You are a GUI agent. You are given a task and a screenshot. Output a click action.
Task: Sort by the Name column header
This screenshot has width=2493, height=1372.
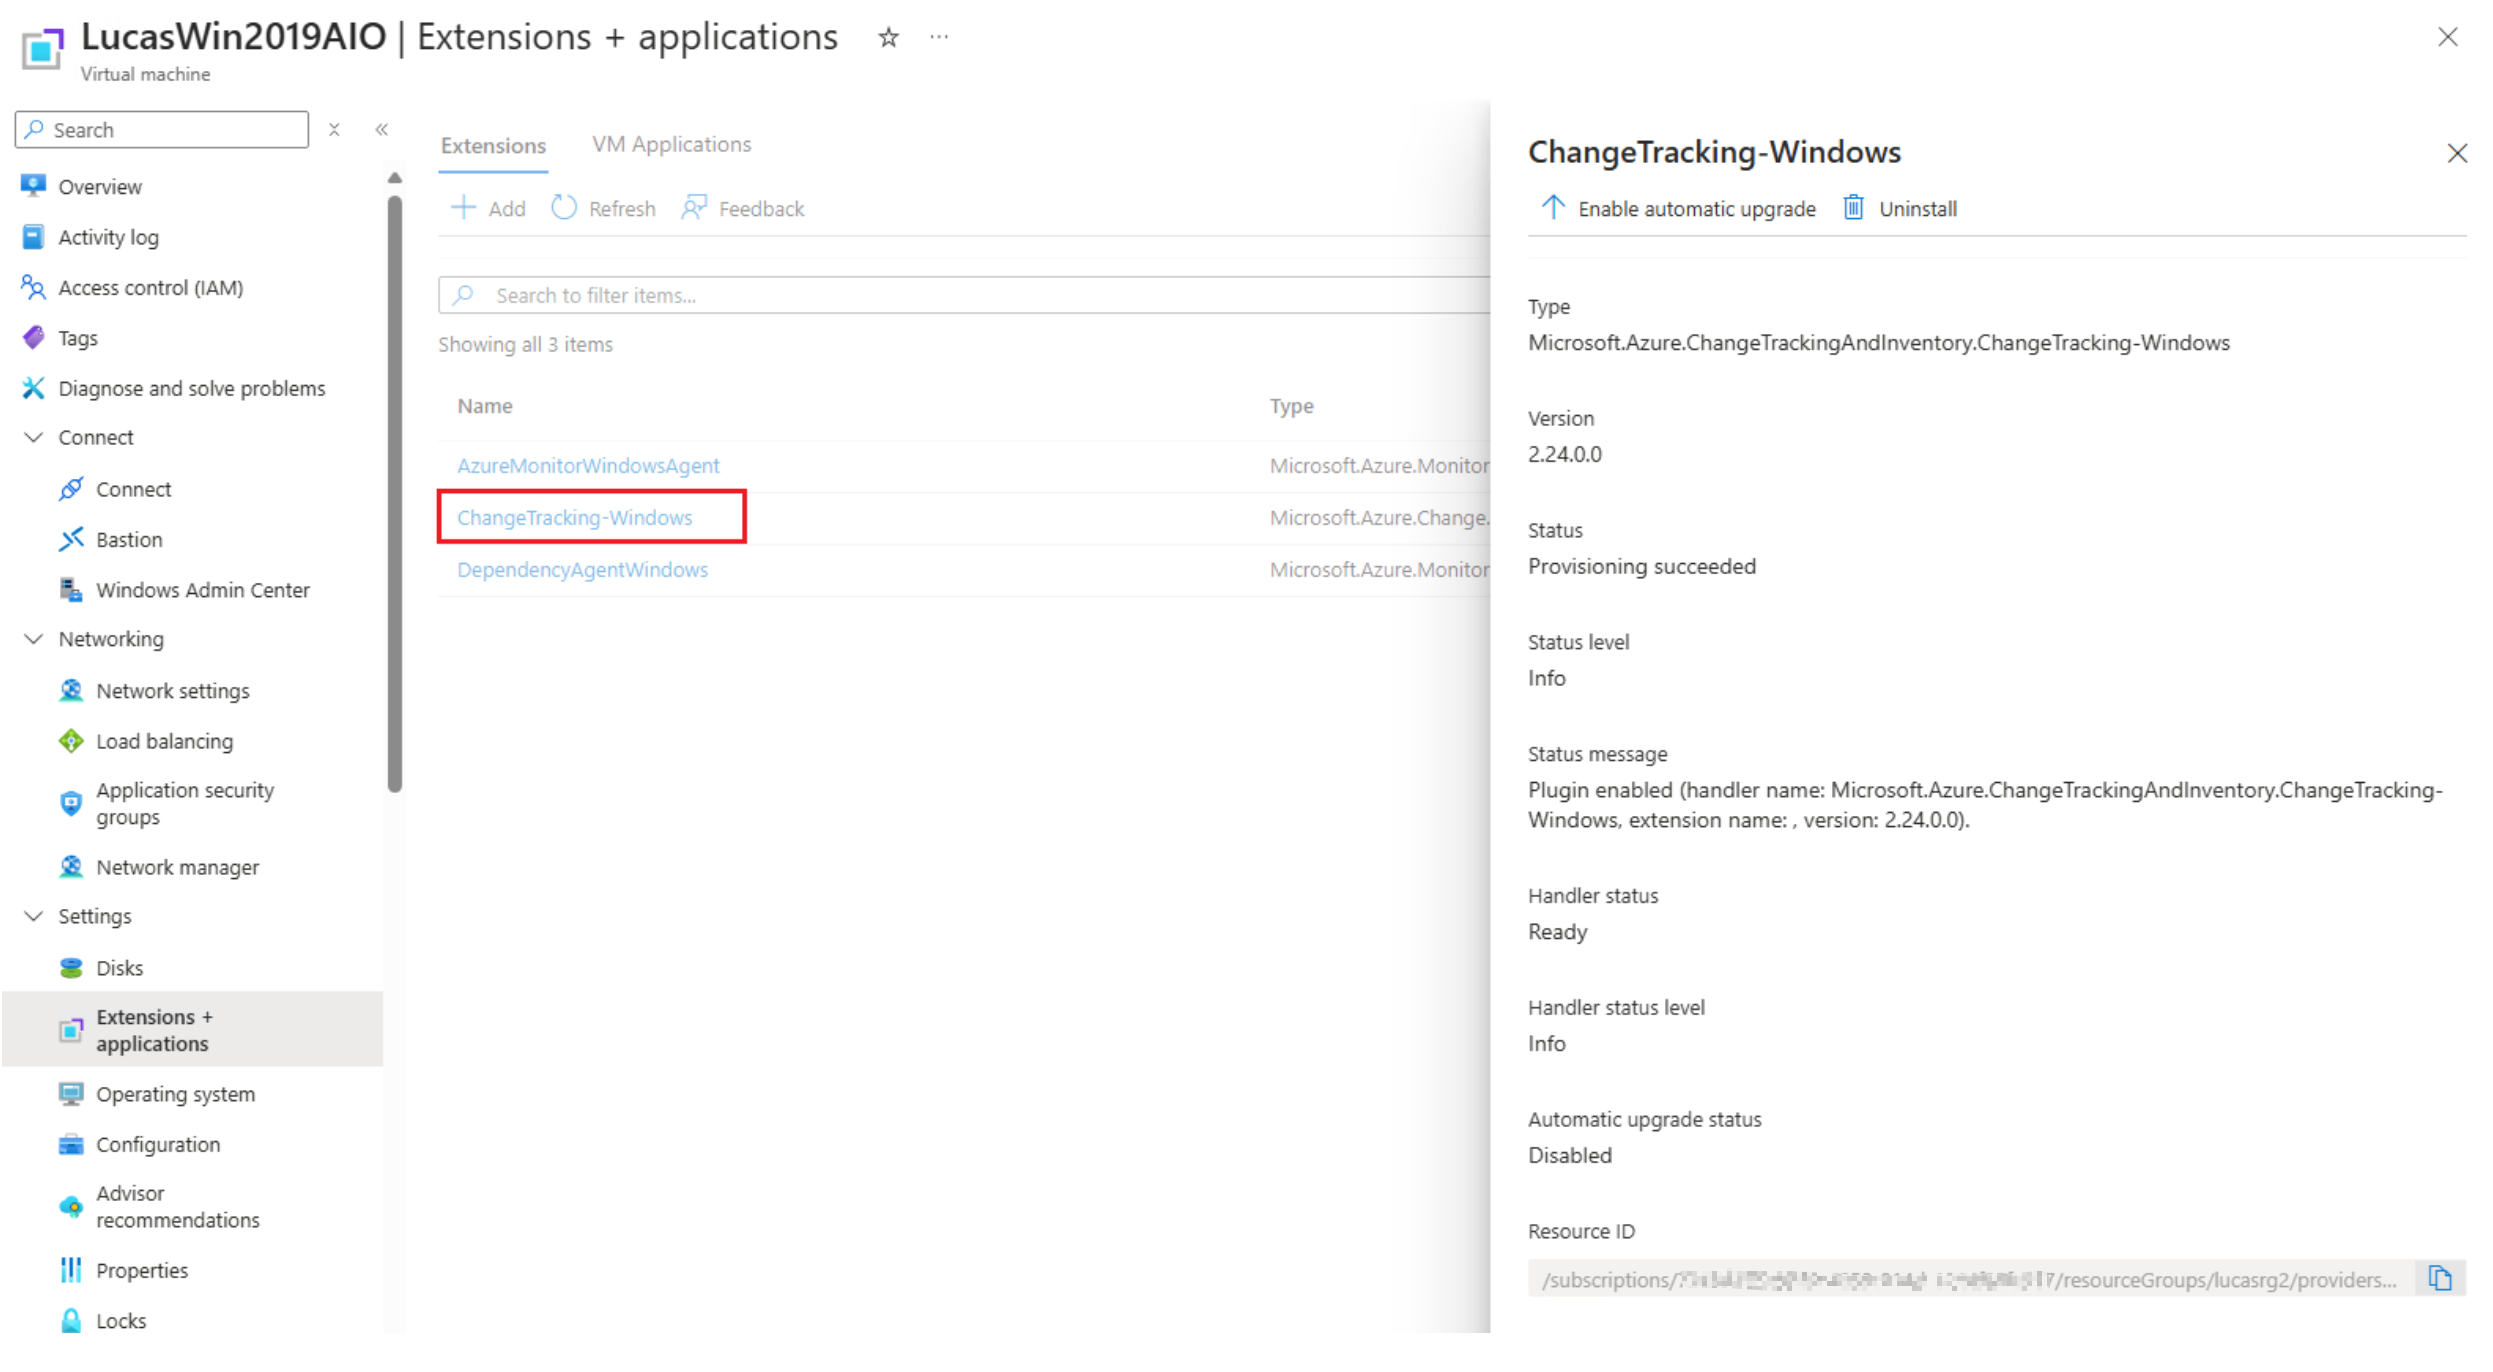tap(485, 406)
